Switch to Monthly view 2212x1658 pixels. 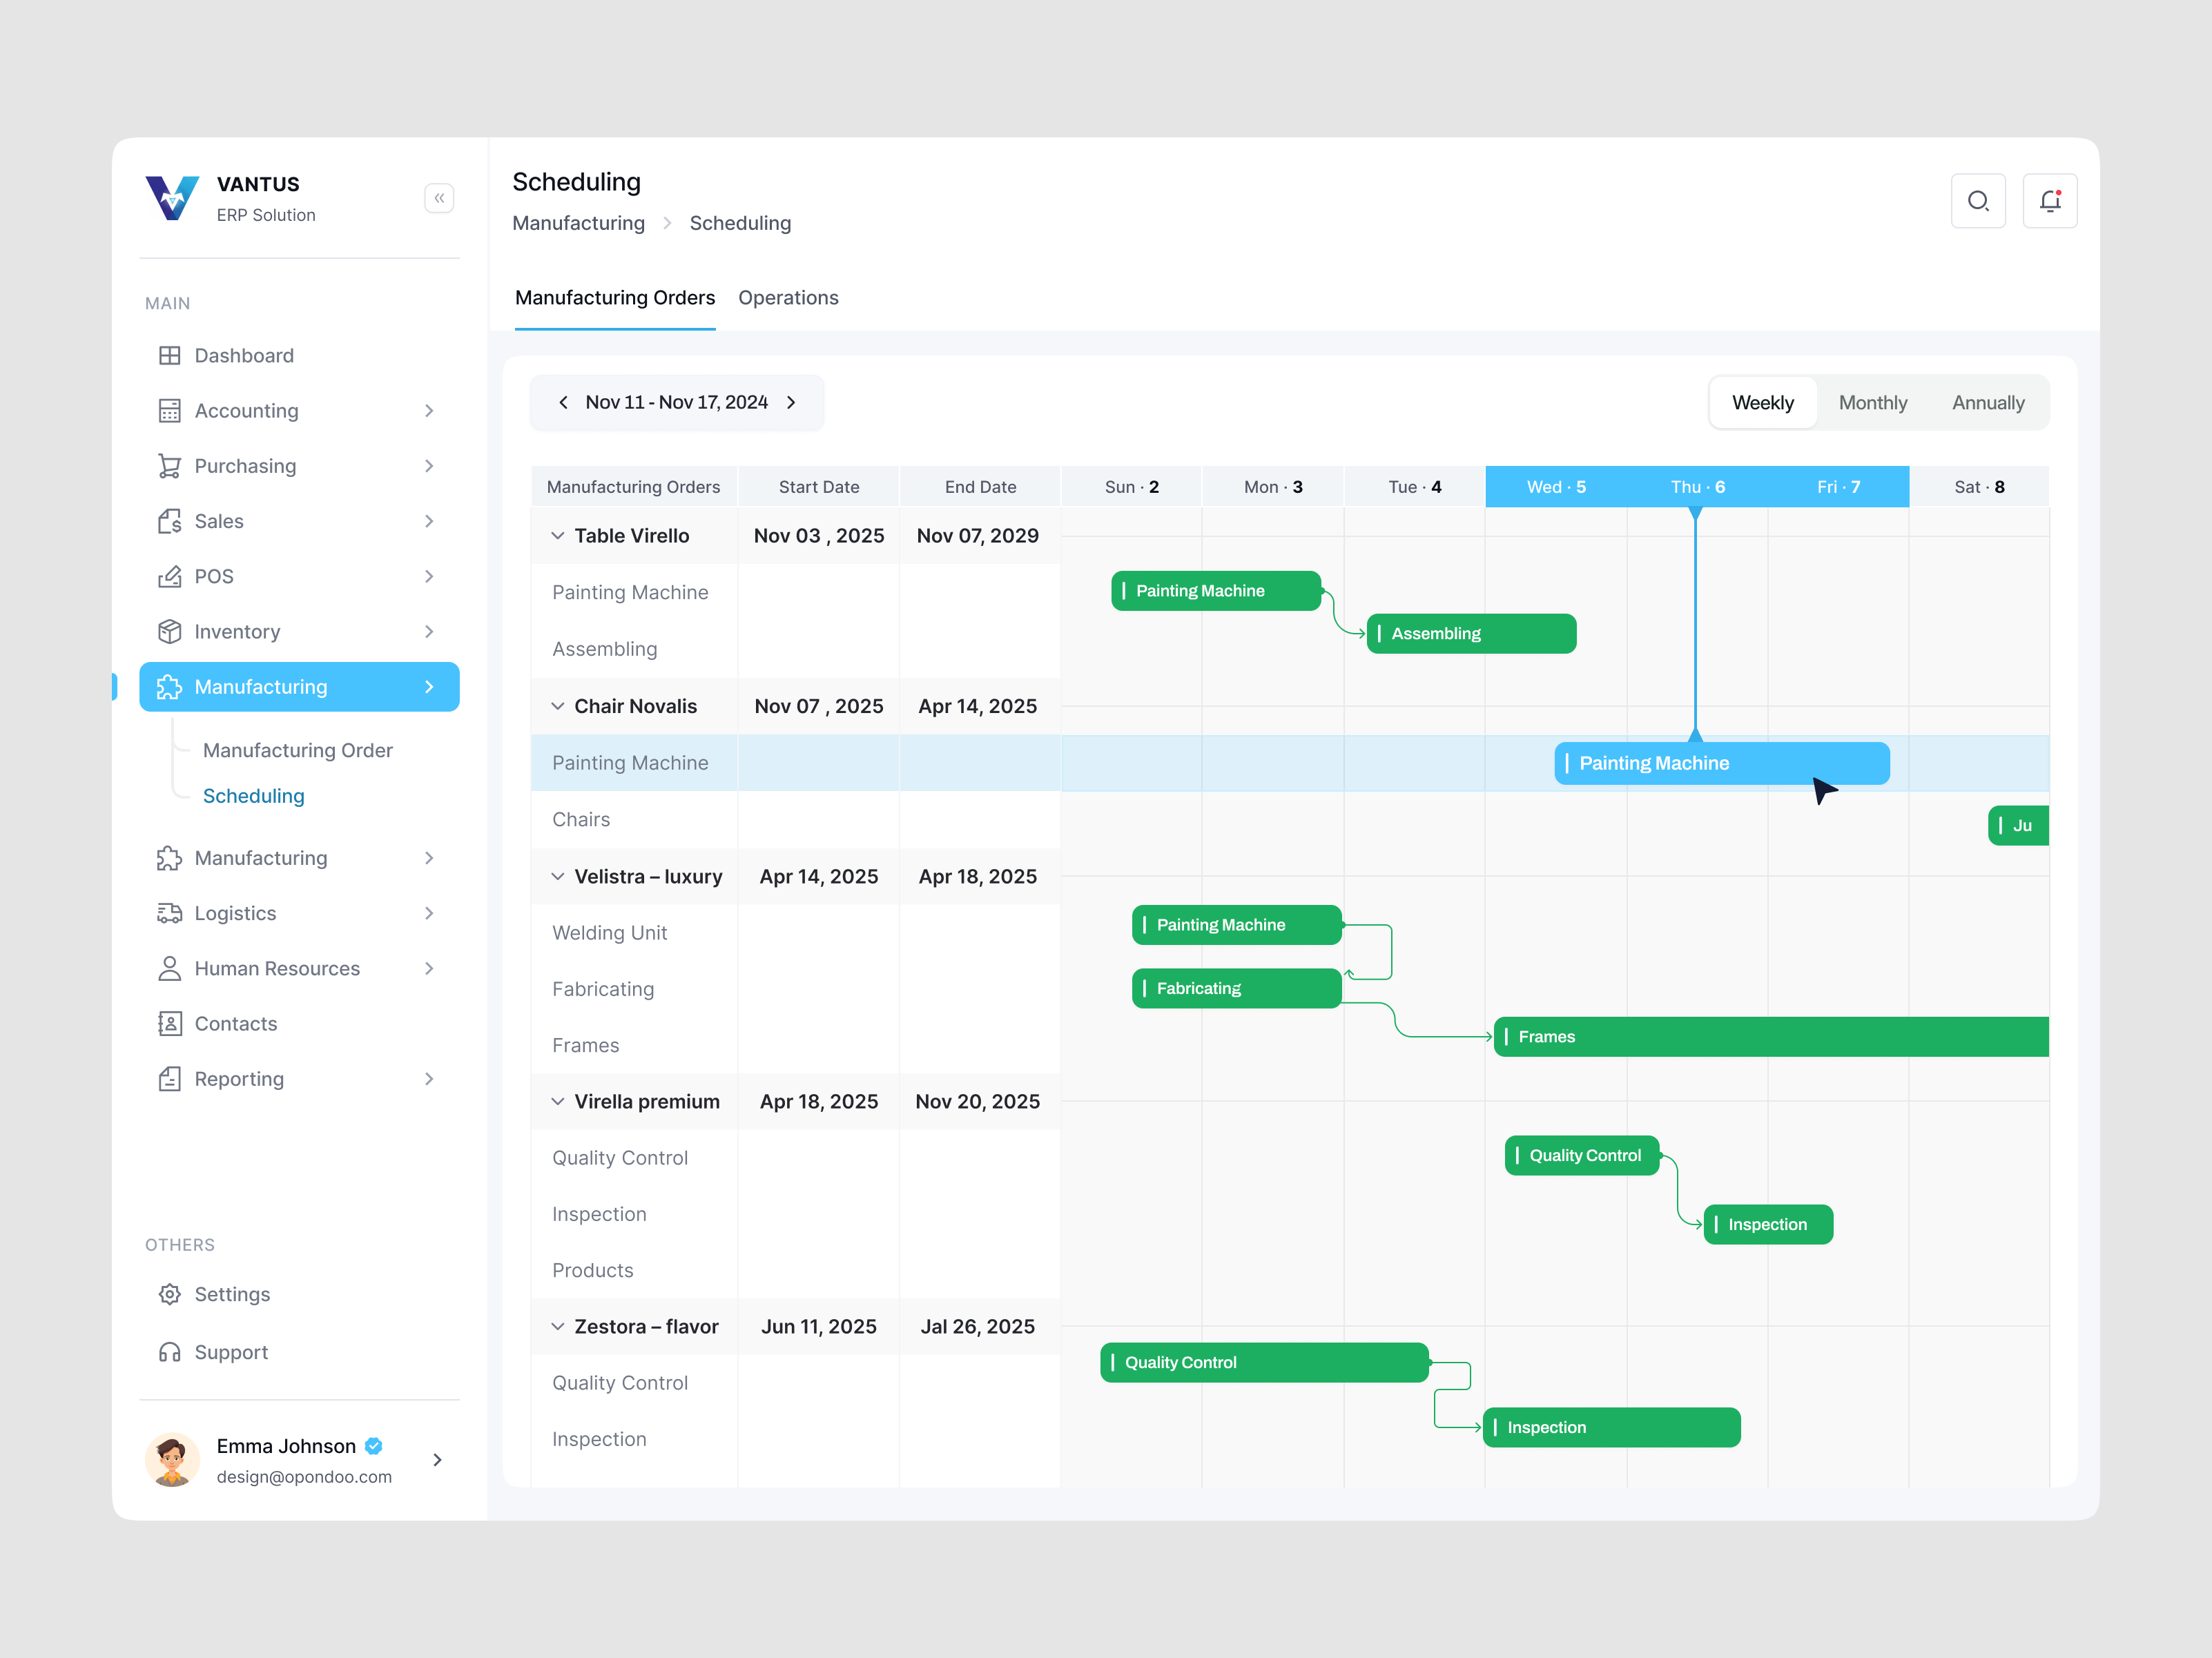[1872, 403]
